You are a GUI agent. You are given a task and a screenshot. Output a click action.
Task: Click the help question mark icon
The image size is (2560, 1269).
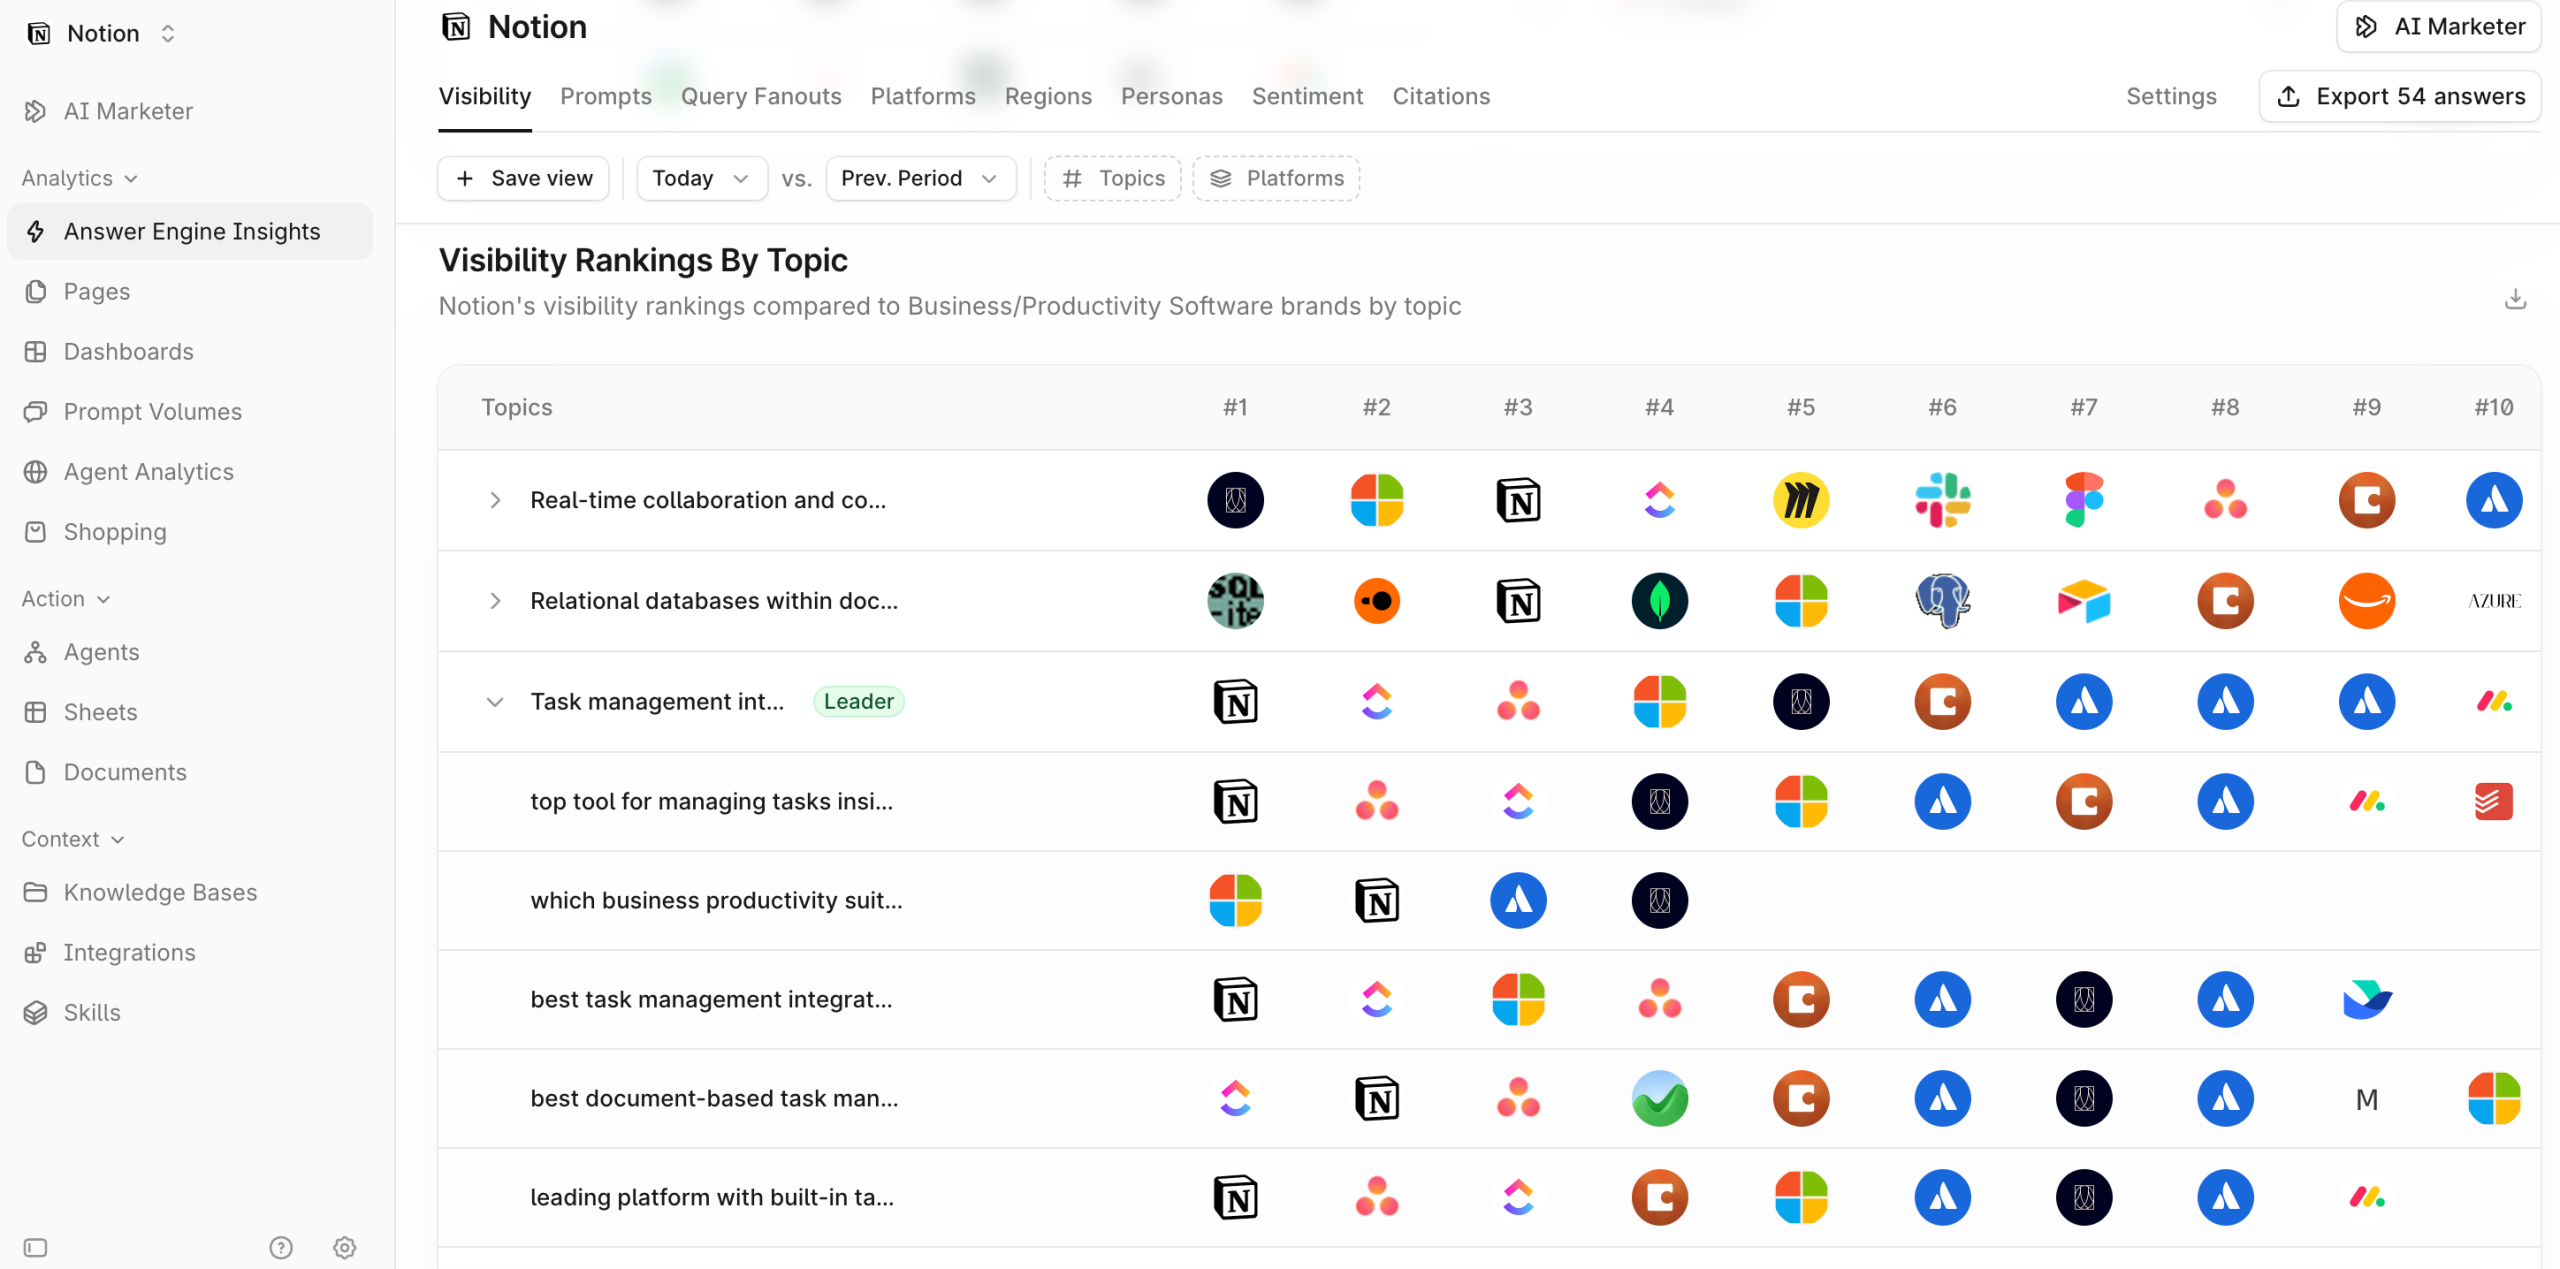[281, 1247]
